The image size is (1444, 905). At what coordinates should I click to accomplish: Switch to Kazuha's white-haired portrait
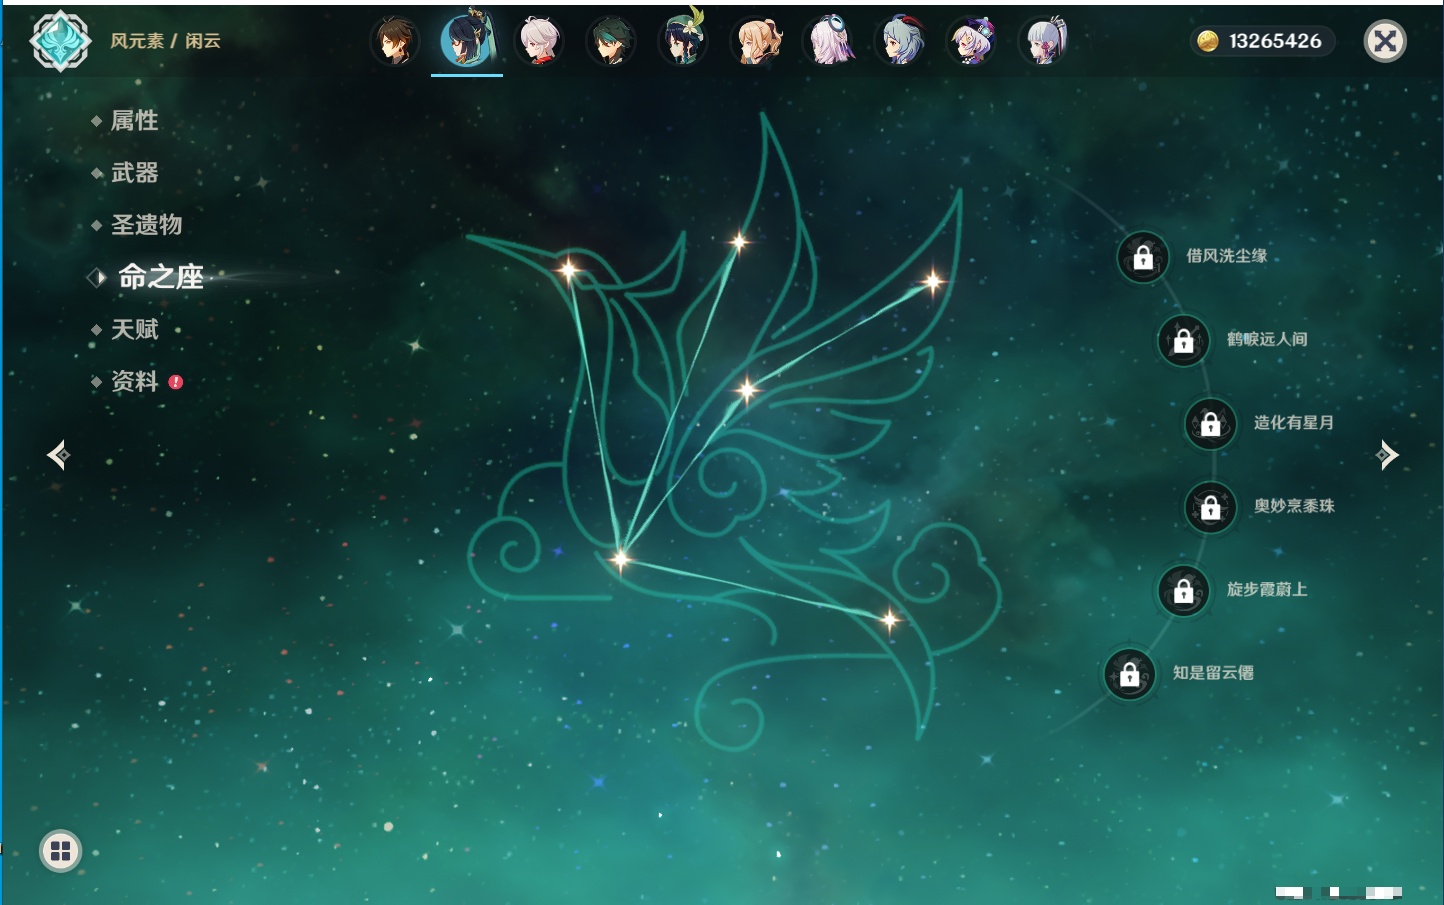[539, 41]
